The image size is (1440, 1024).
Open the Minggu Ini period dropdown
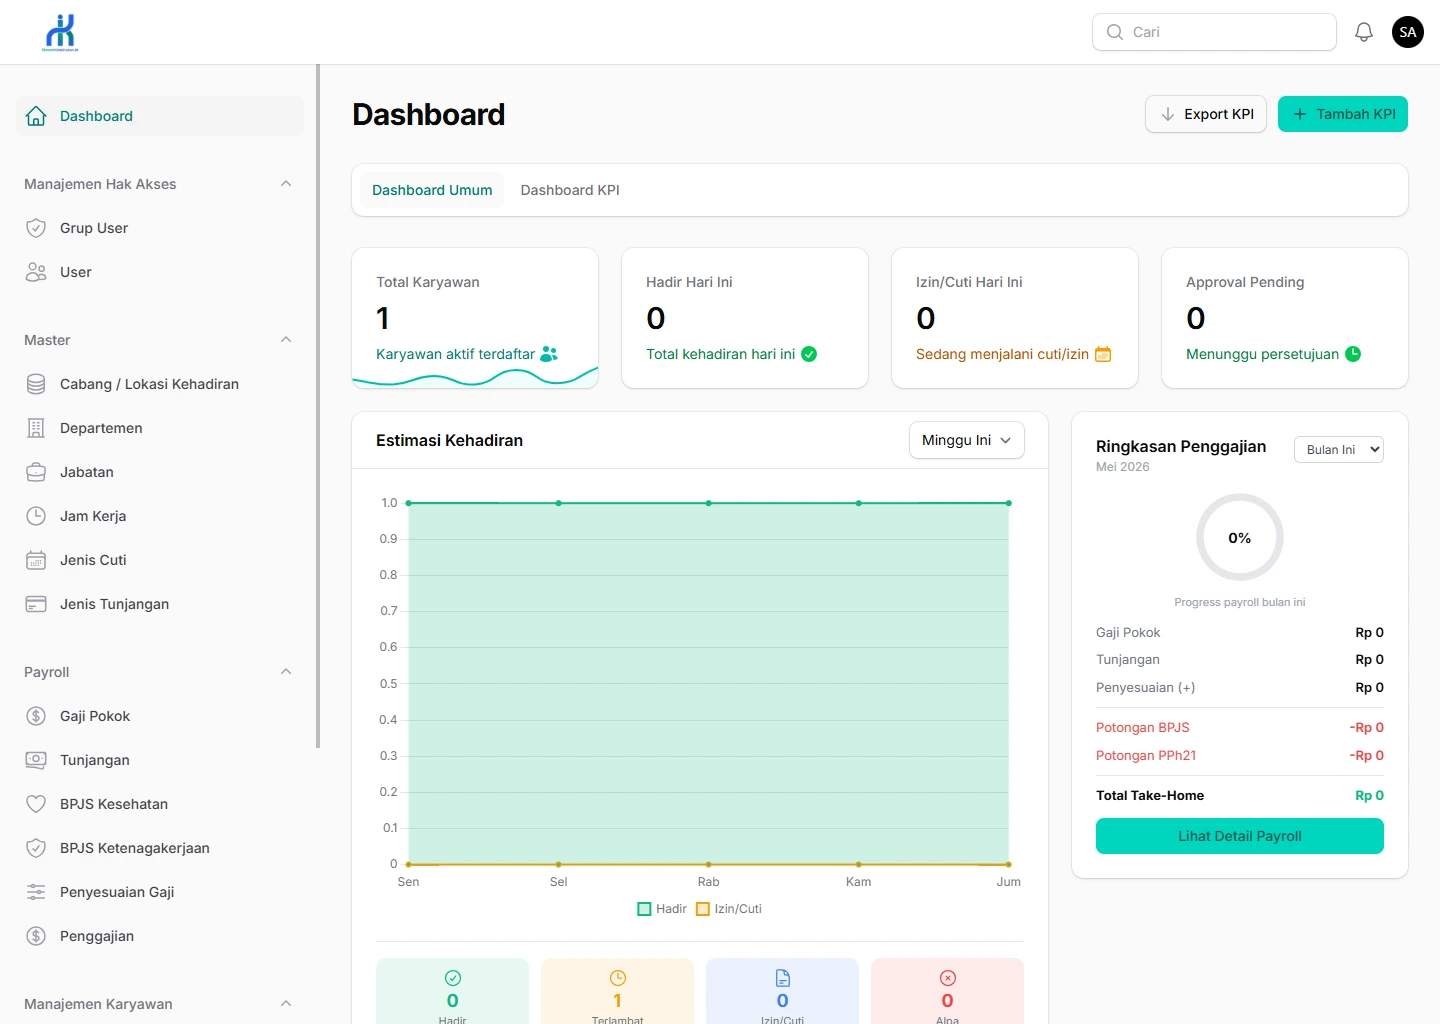point(967,440)
